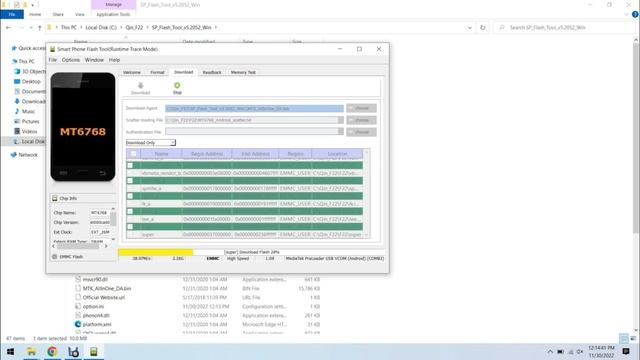This screenshot has width=640, height=360.
Task: Refresh the Explorer folder view
Action: 482,27
